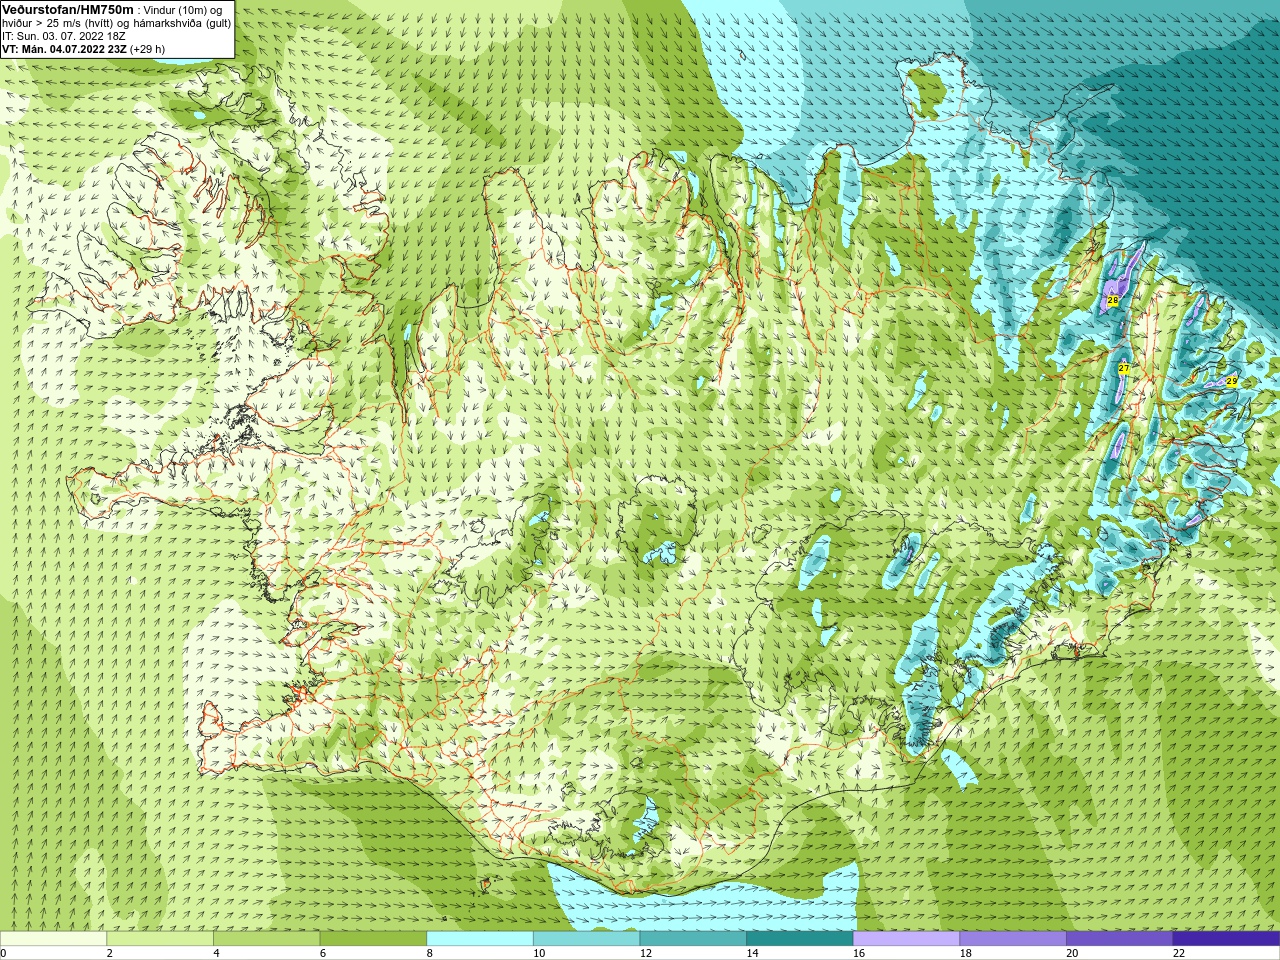
Task: Click the 6–8 m/s darker green legend swatch
Action: (x=373, y=939)
